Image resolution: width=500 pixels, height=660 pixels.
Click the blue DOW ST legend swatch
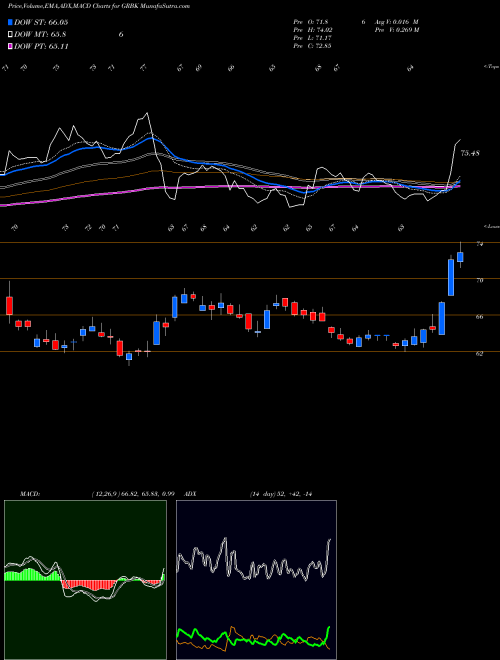(10, 22)
